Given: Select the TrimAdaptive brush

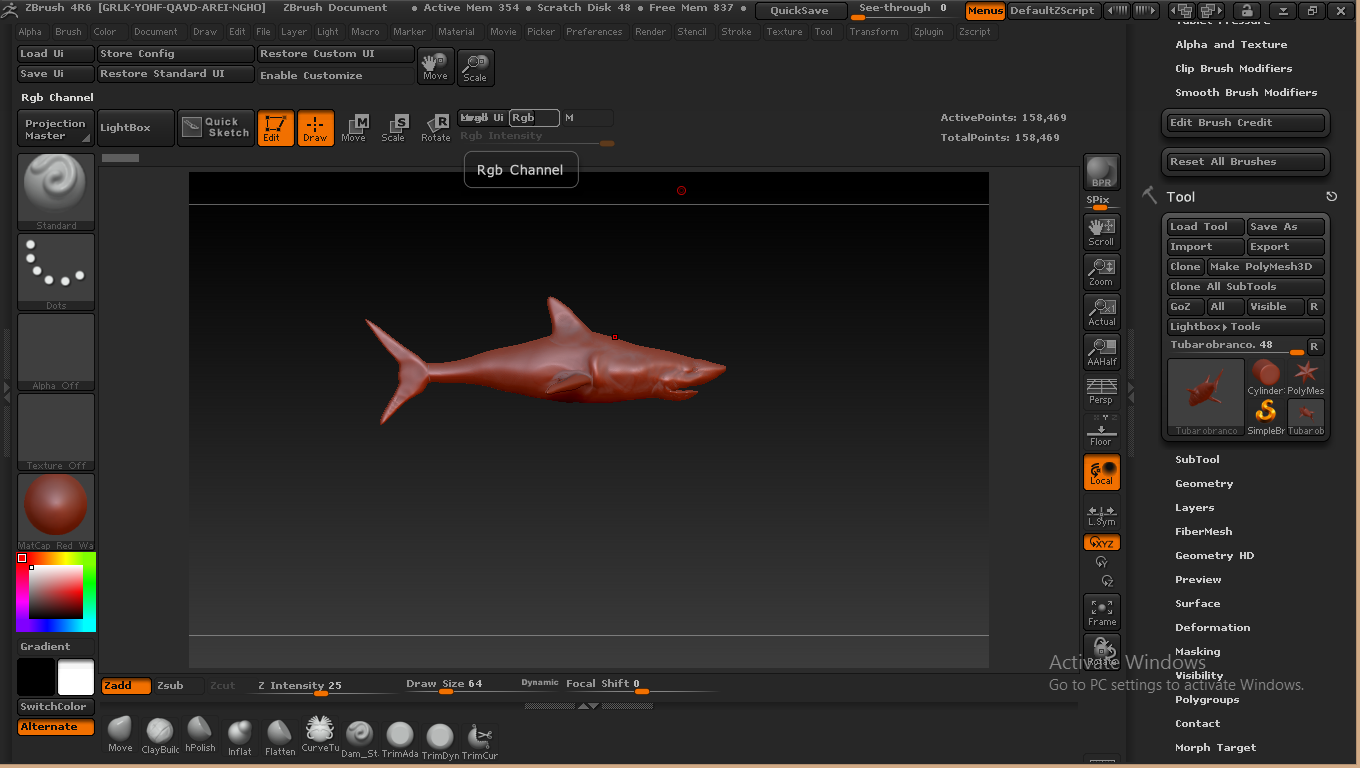Looking at the screenshot, I should coord(400,739).
